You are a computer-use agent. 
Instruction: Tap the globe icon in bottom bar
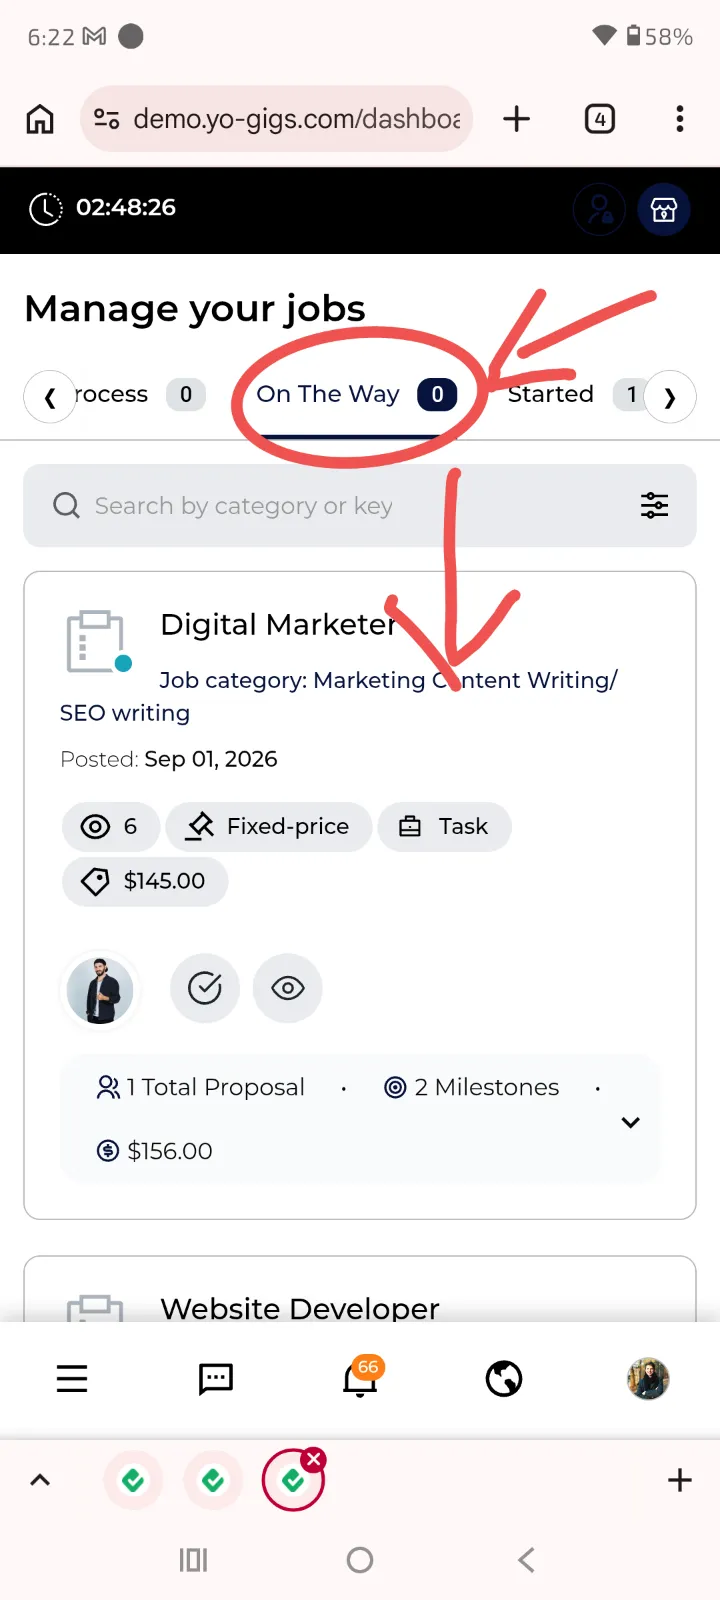tap(504, 1379)
